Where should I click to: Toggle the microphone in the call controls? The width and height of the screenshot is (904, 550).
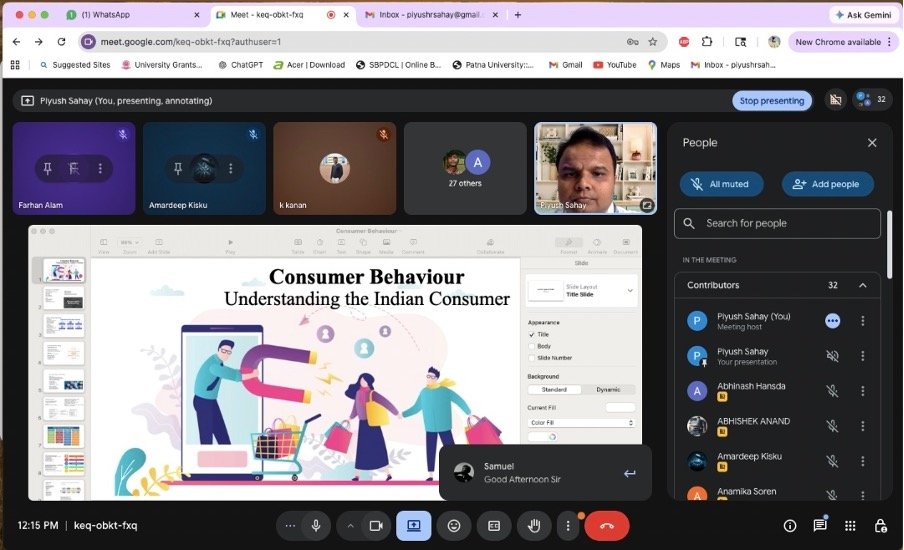316,526
